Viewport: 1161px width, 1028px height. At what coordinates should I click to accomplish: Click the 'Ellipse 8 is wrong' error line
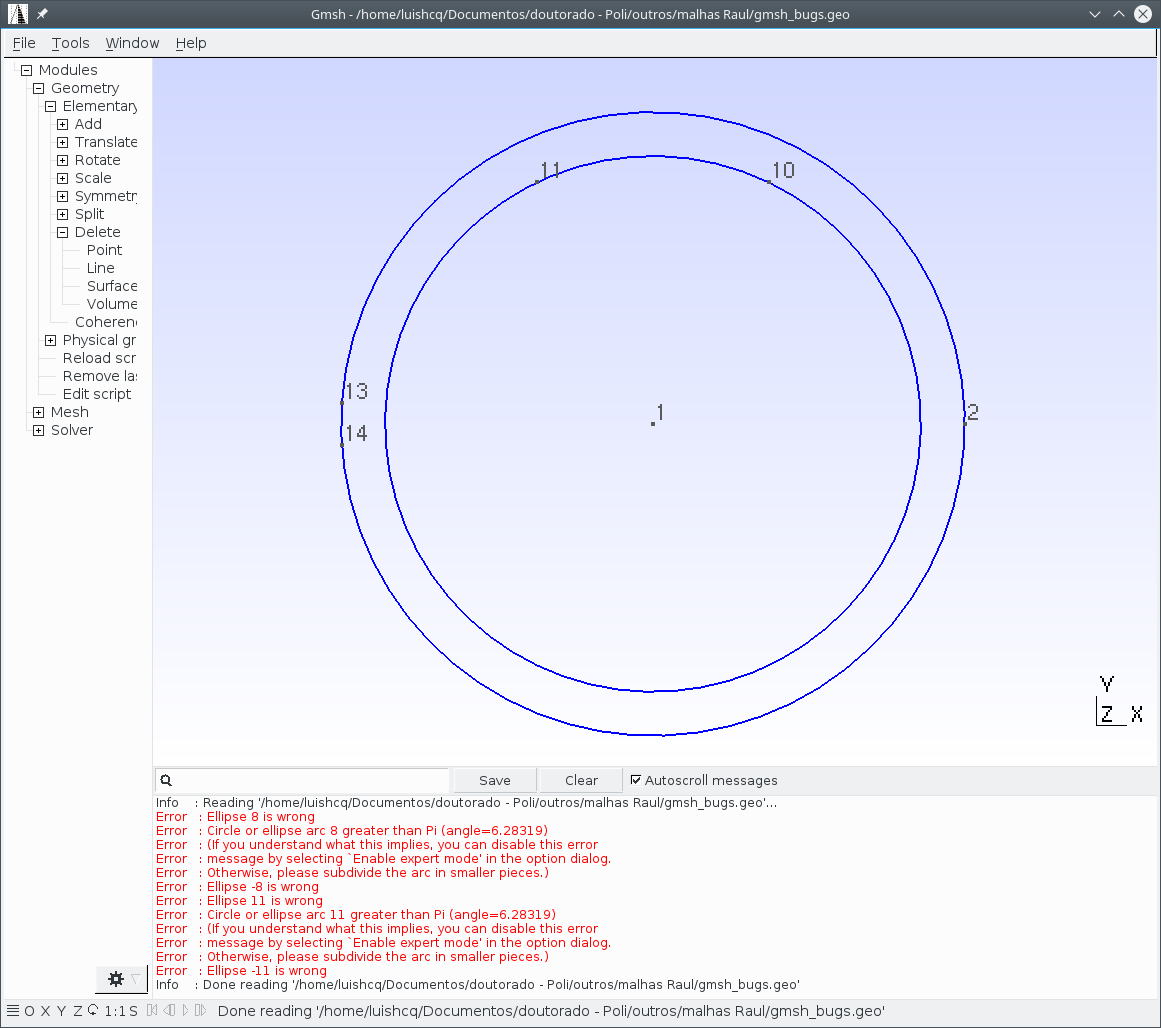click(235, 816)
